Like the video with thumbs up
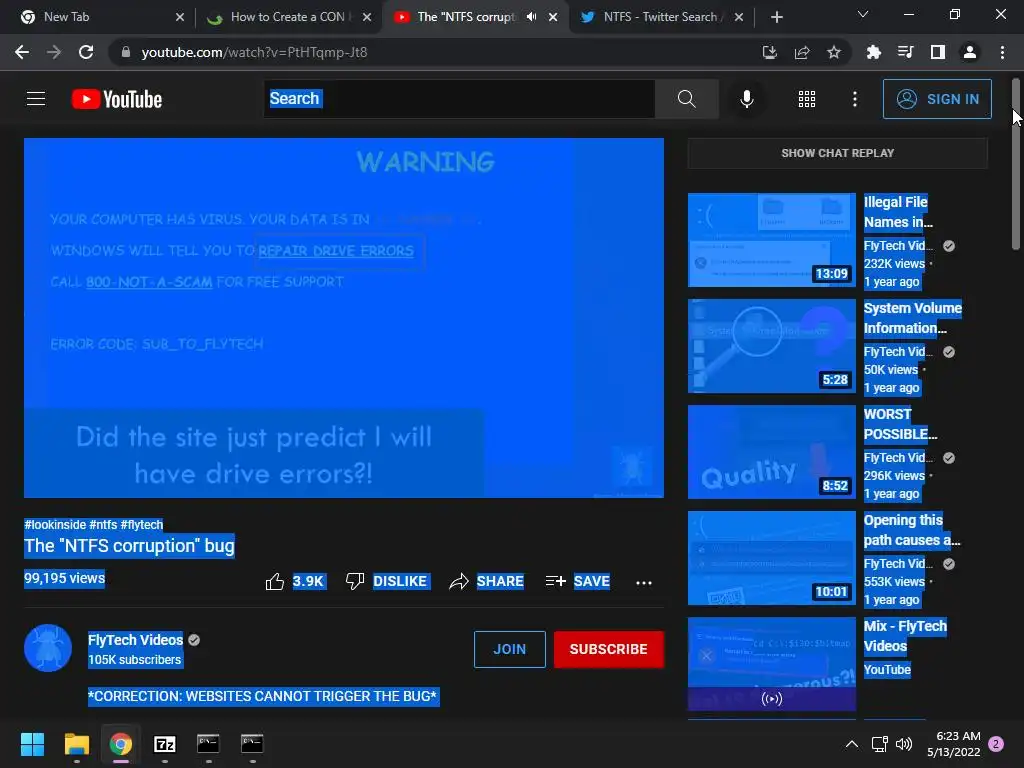Image resolution: width=1024 pixels, height=768 pixels. pyautogui.click(x=275, y=581)
